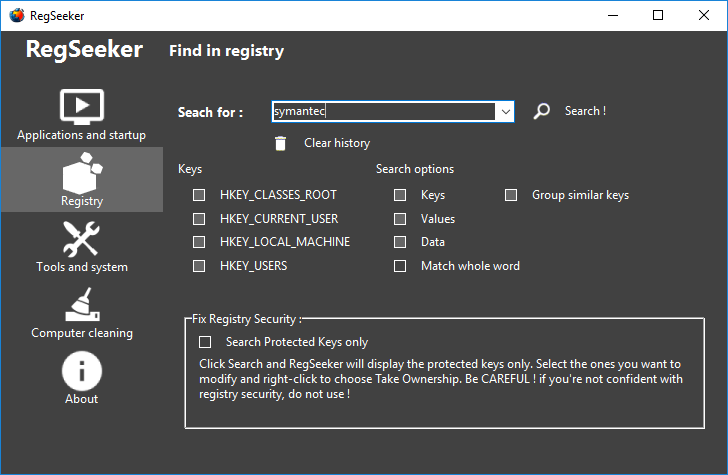This screenshot has height=475, width=728.
Task: Enable Group similar keys checkbox
Action: [x=511, y=195]
